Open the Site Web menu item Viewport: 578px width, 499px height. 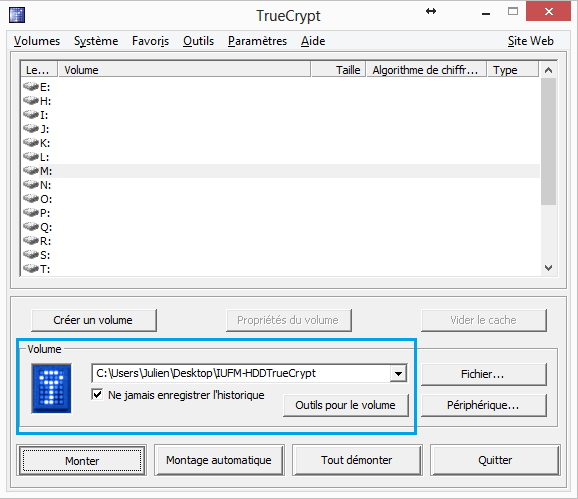point(530,41)
